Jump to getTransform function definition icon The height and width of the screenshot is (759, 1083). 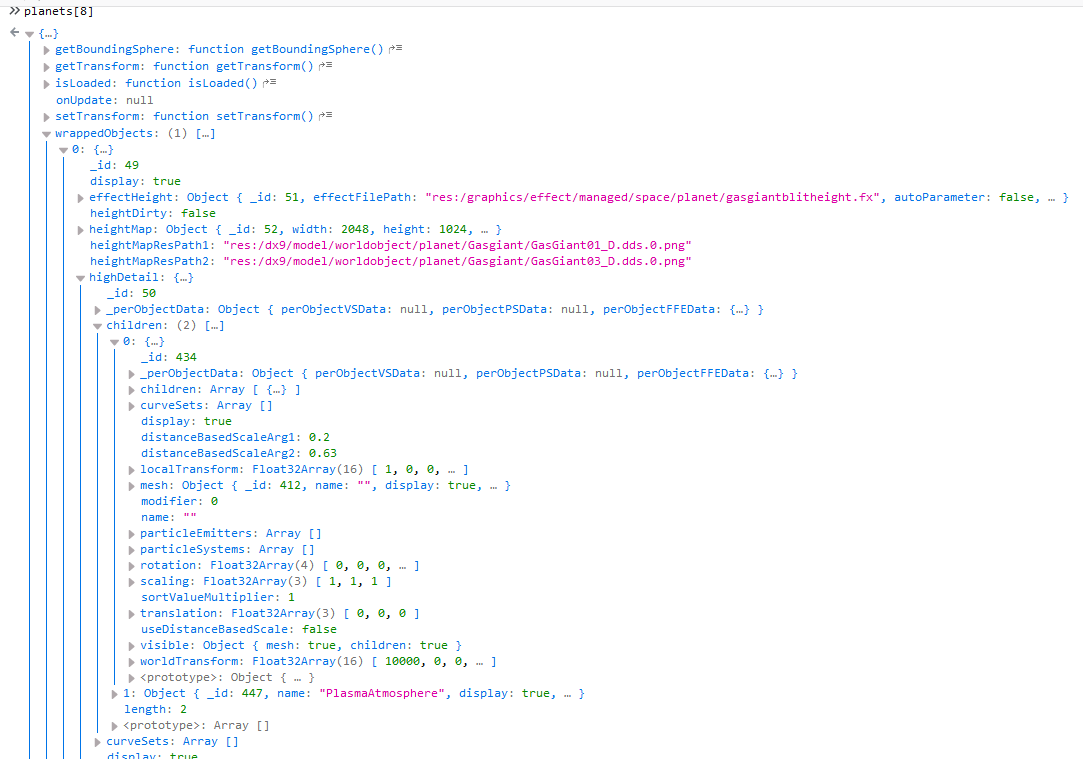(325, 66)
